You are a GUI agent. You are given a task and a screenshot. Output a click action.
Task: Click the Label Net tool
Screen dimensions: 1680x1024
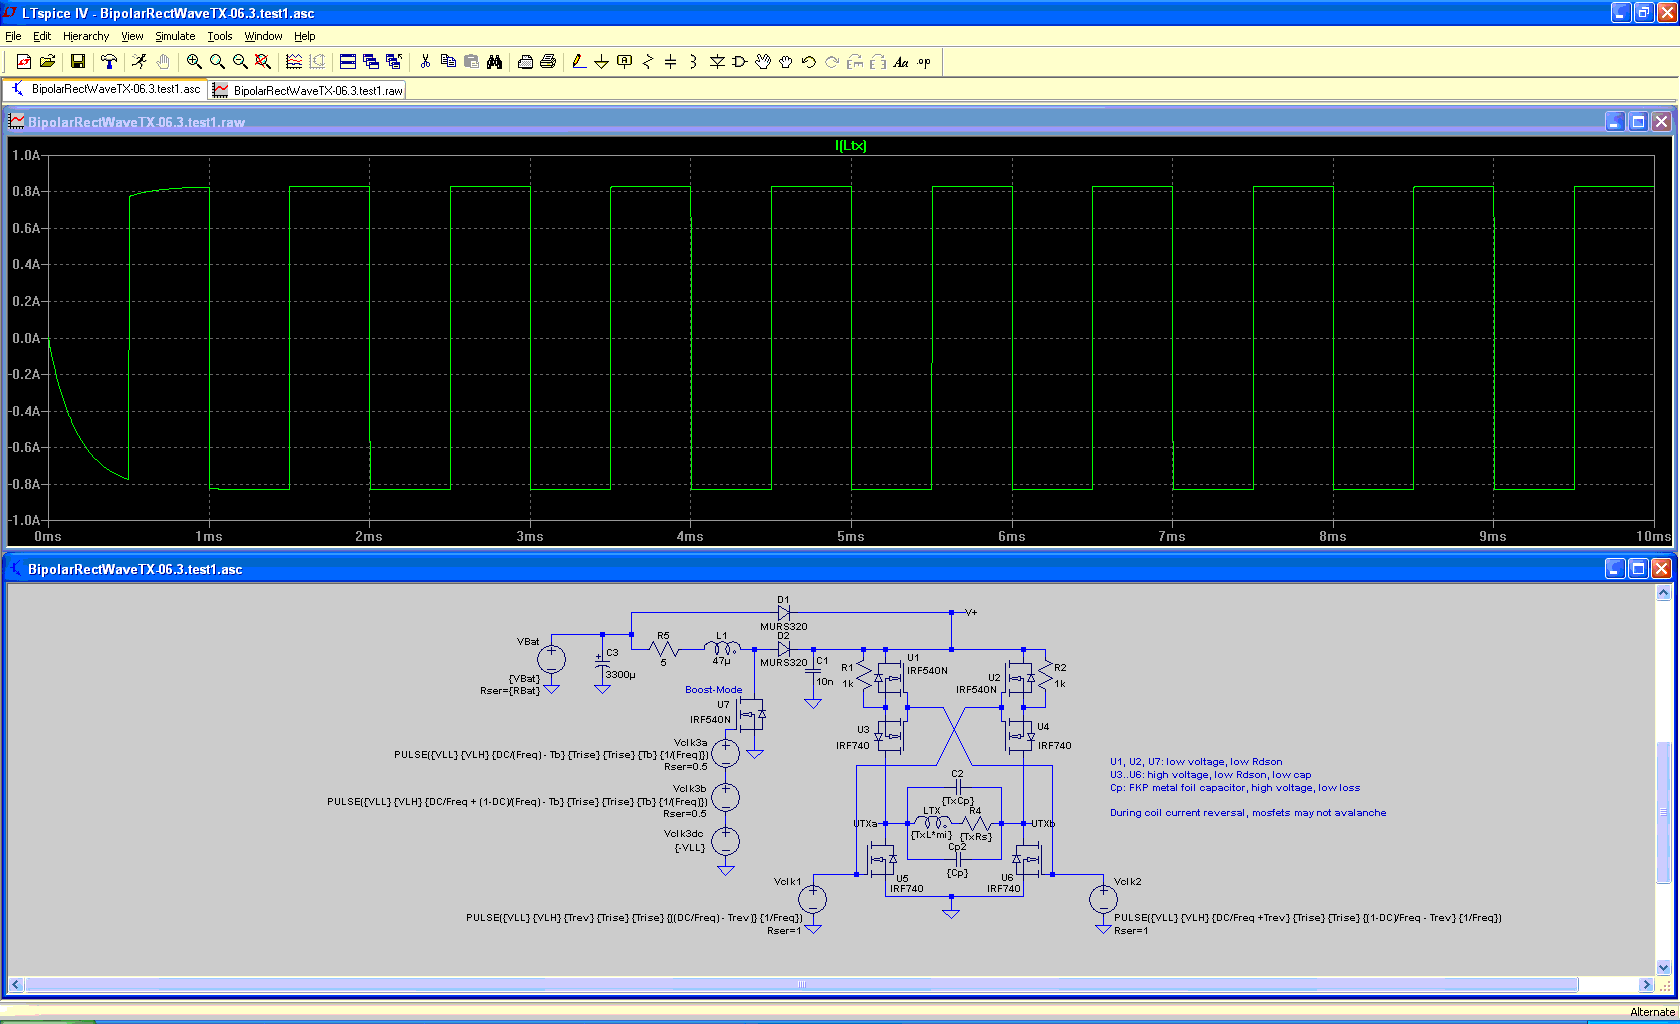click(624, 62)
